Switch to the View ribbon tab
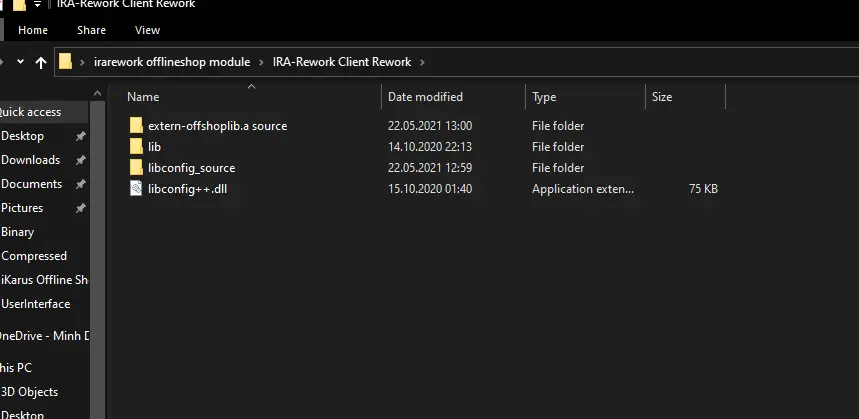 tap(147, 31)
